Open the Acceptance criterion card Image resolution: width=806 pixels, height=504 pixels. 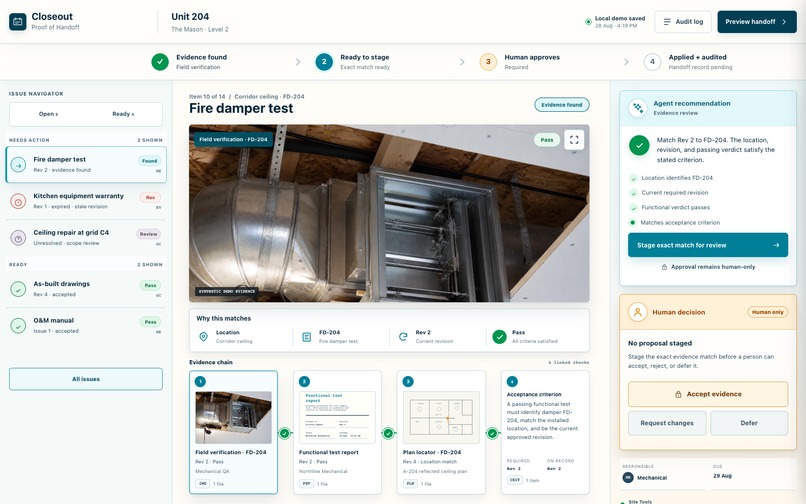coord(545,433)
